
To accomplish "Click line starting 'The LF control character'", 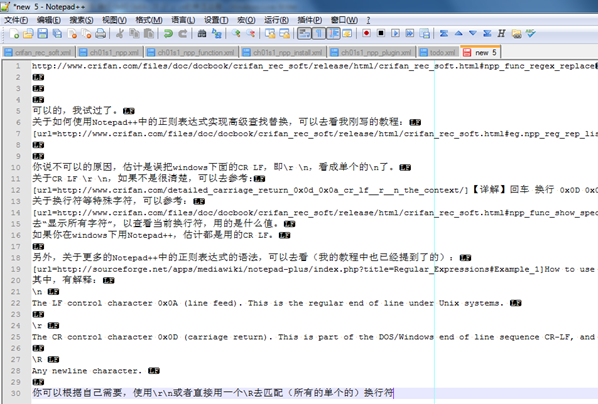I will pos(268,303).
